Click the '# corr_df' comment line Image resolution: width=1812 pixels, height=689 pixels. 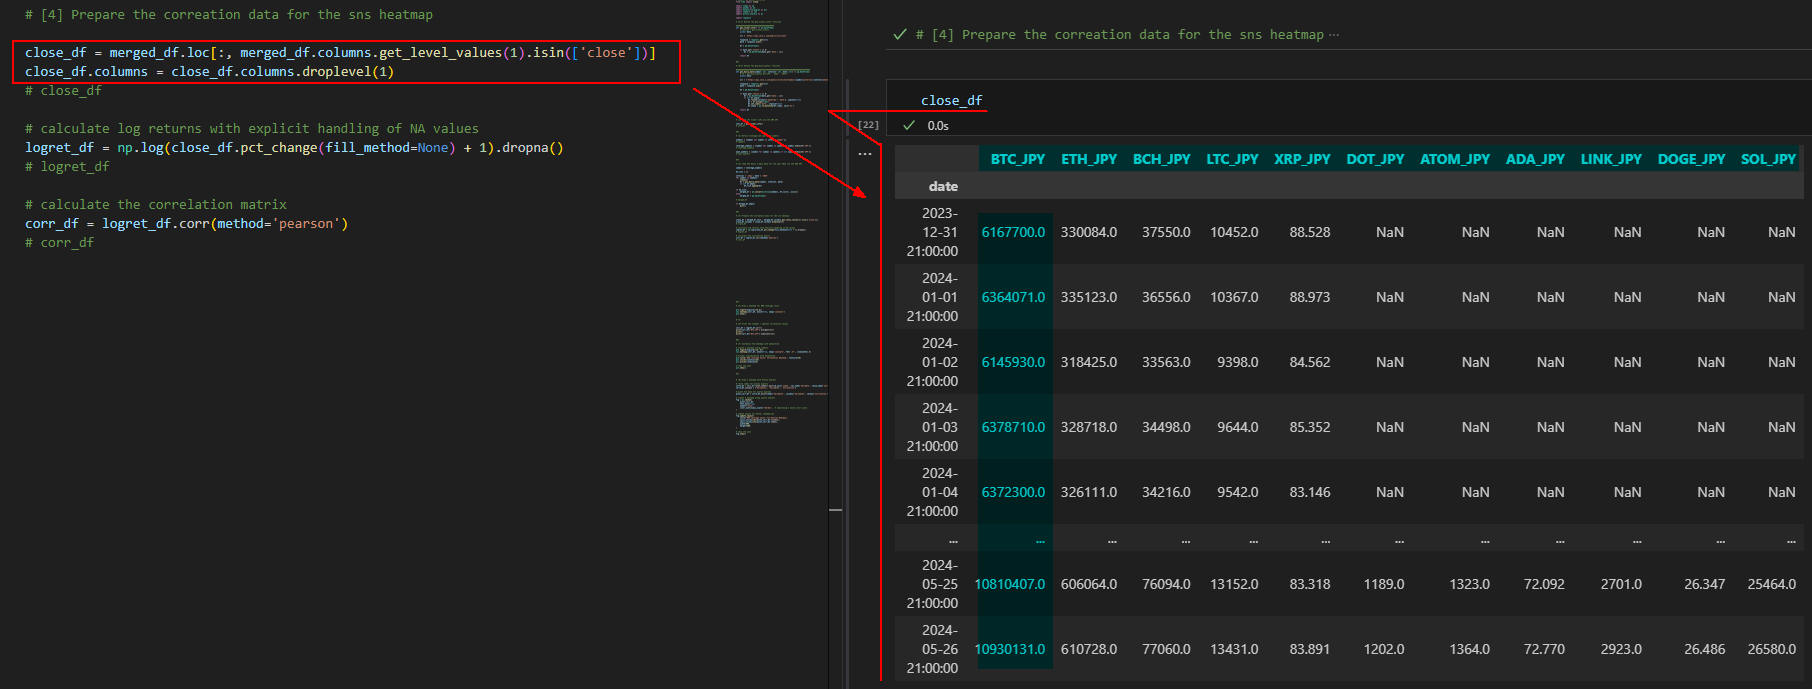point(59,243)
